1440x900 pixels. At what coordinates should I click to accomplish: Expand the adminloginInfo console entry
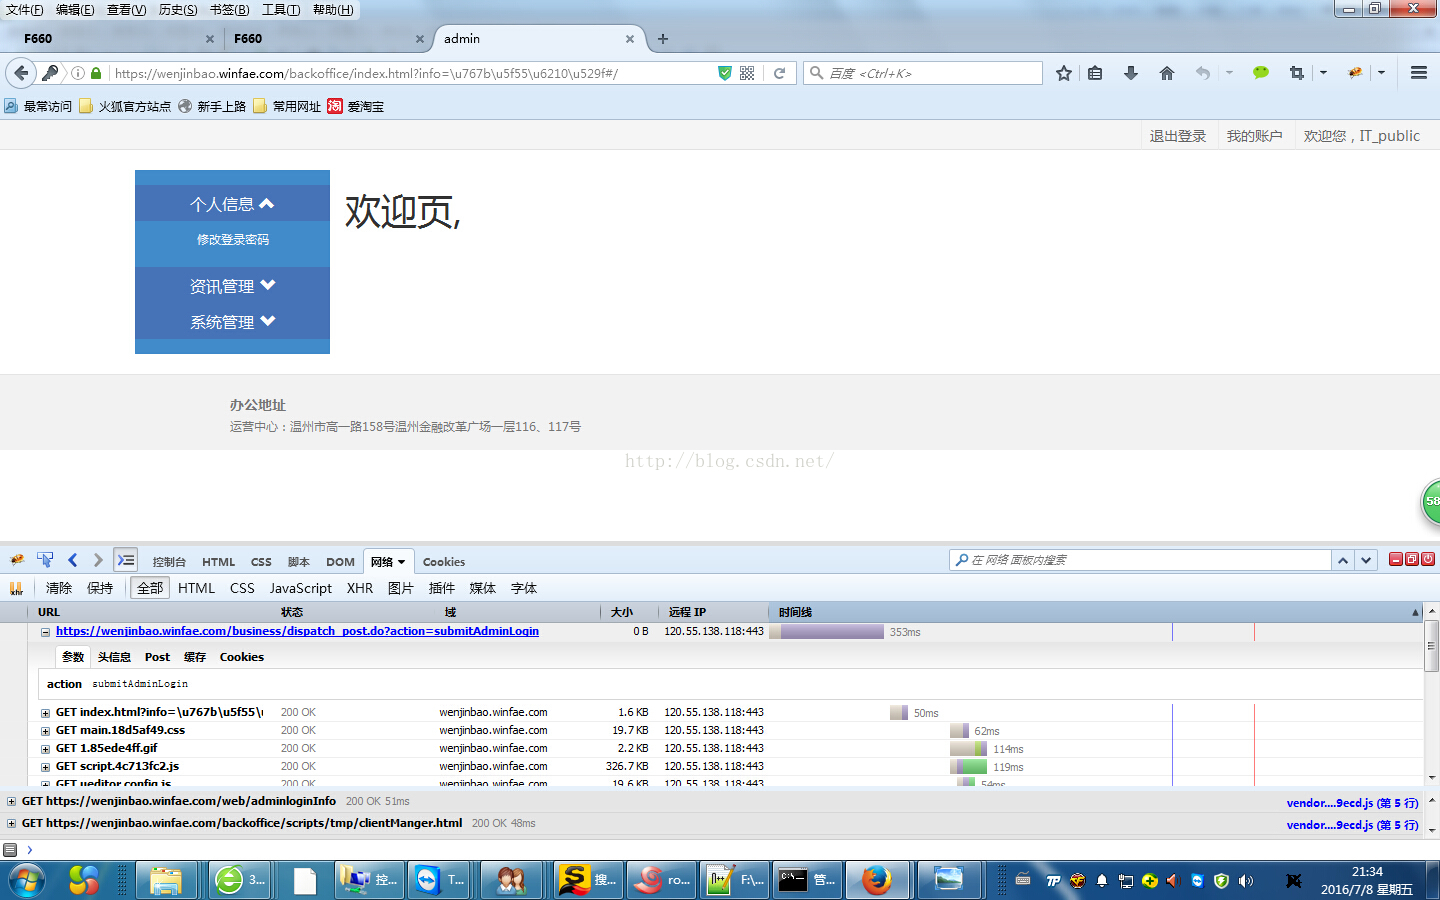11,801
